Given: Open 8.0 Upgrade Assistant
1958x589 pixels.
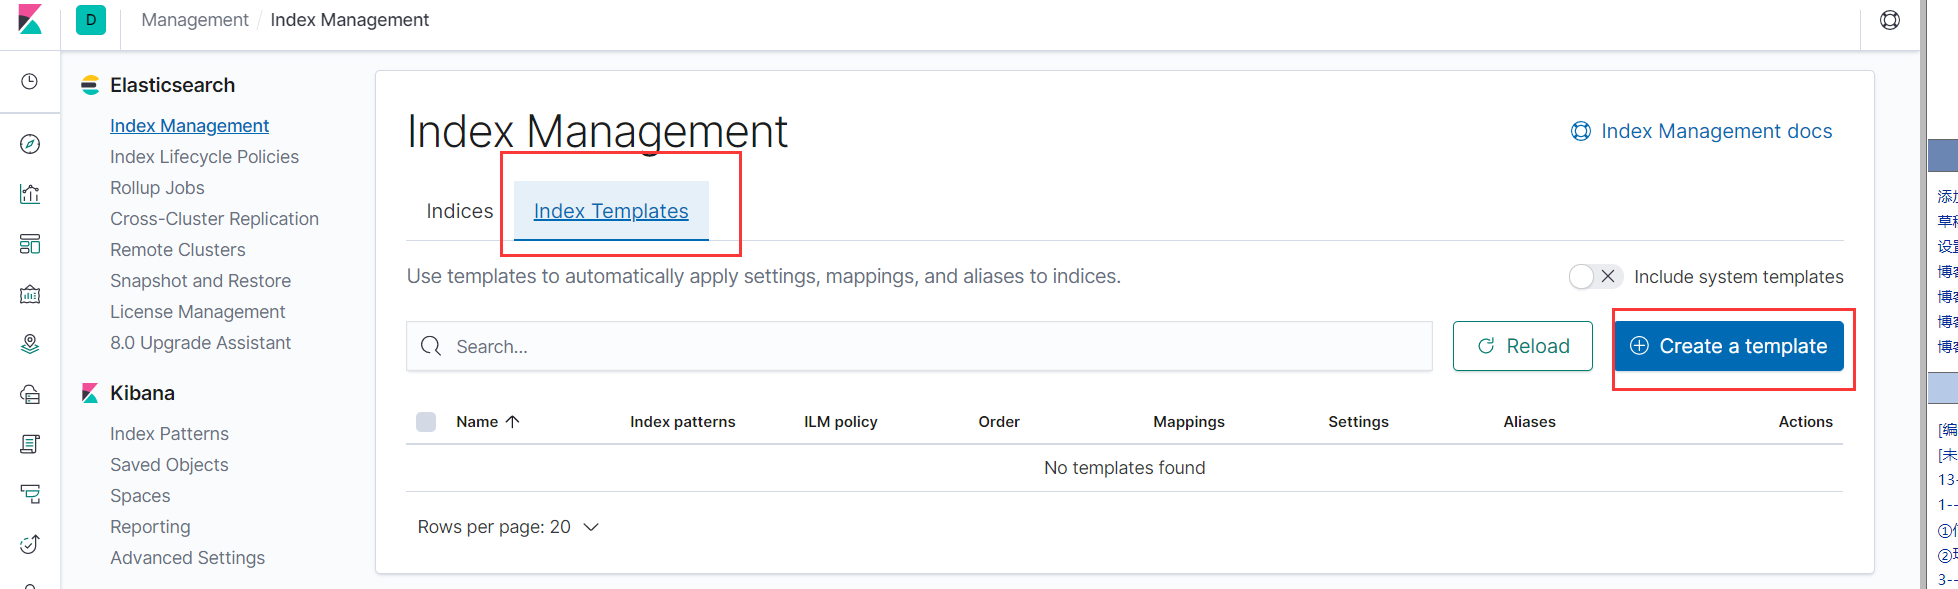Looking at the screenshot, I should point(200,343).
